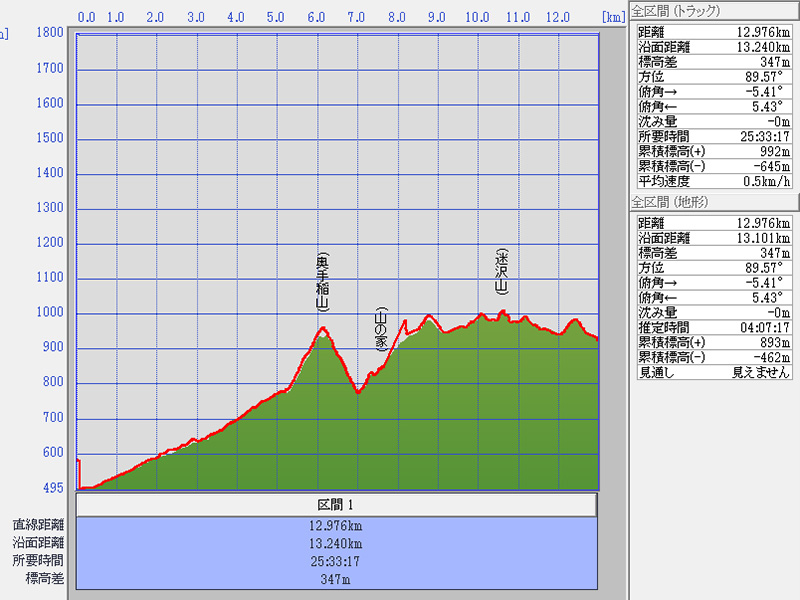Click the 1800 mark on the elevation axis

pos(49,33)
